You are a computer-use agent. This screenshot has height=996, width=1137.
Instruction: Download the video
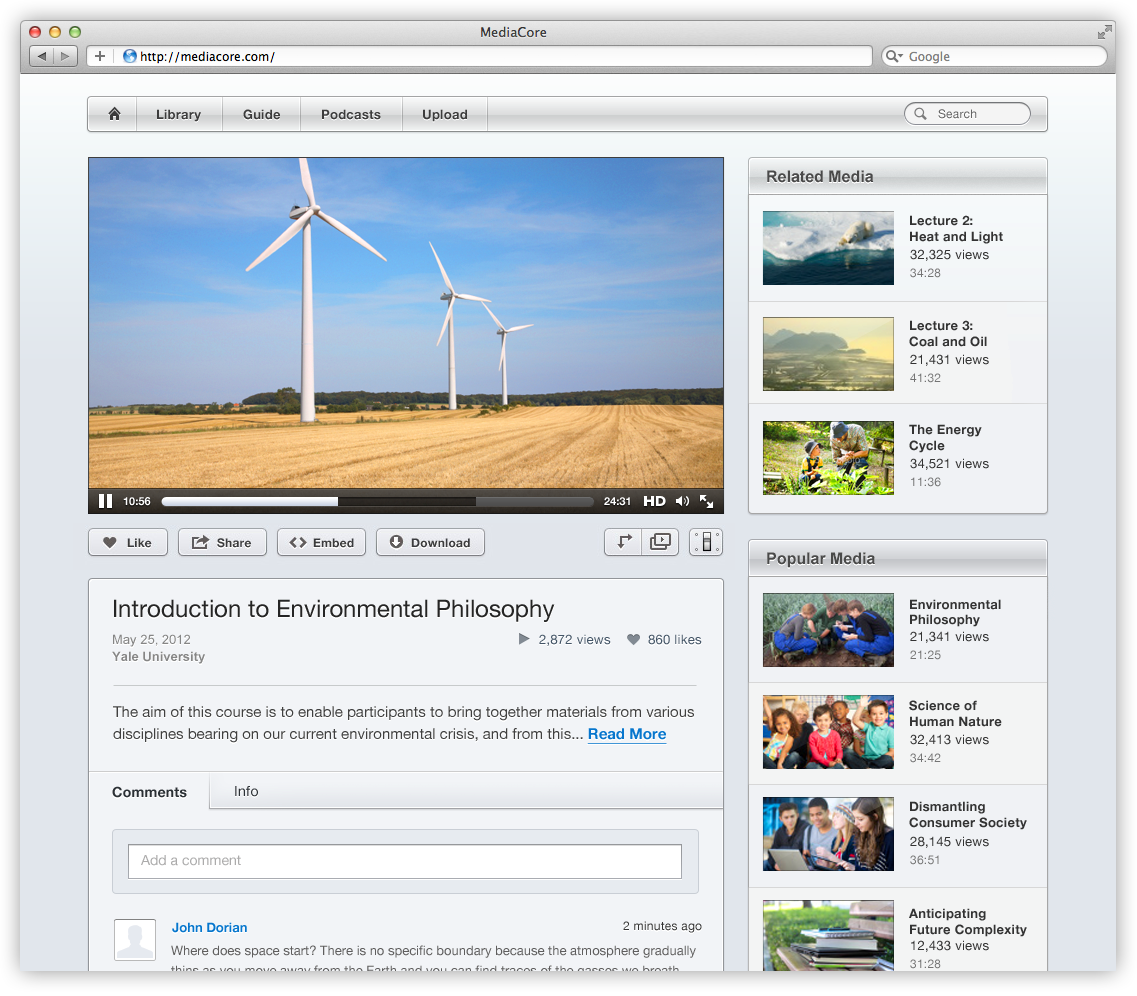click(430, 542)
